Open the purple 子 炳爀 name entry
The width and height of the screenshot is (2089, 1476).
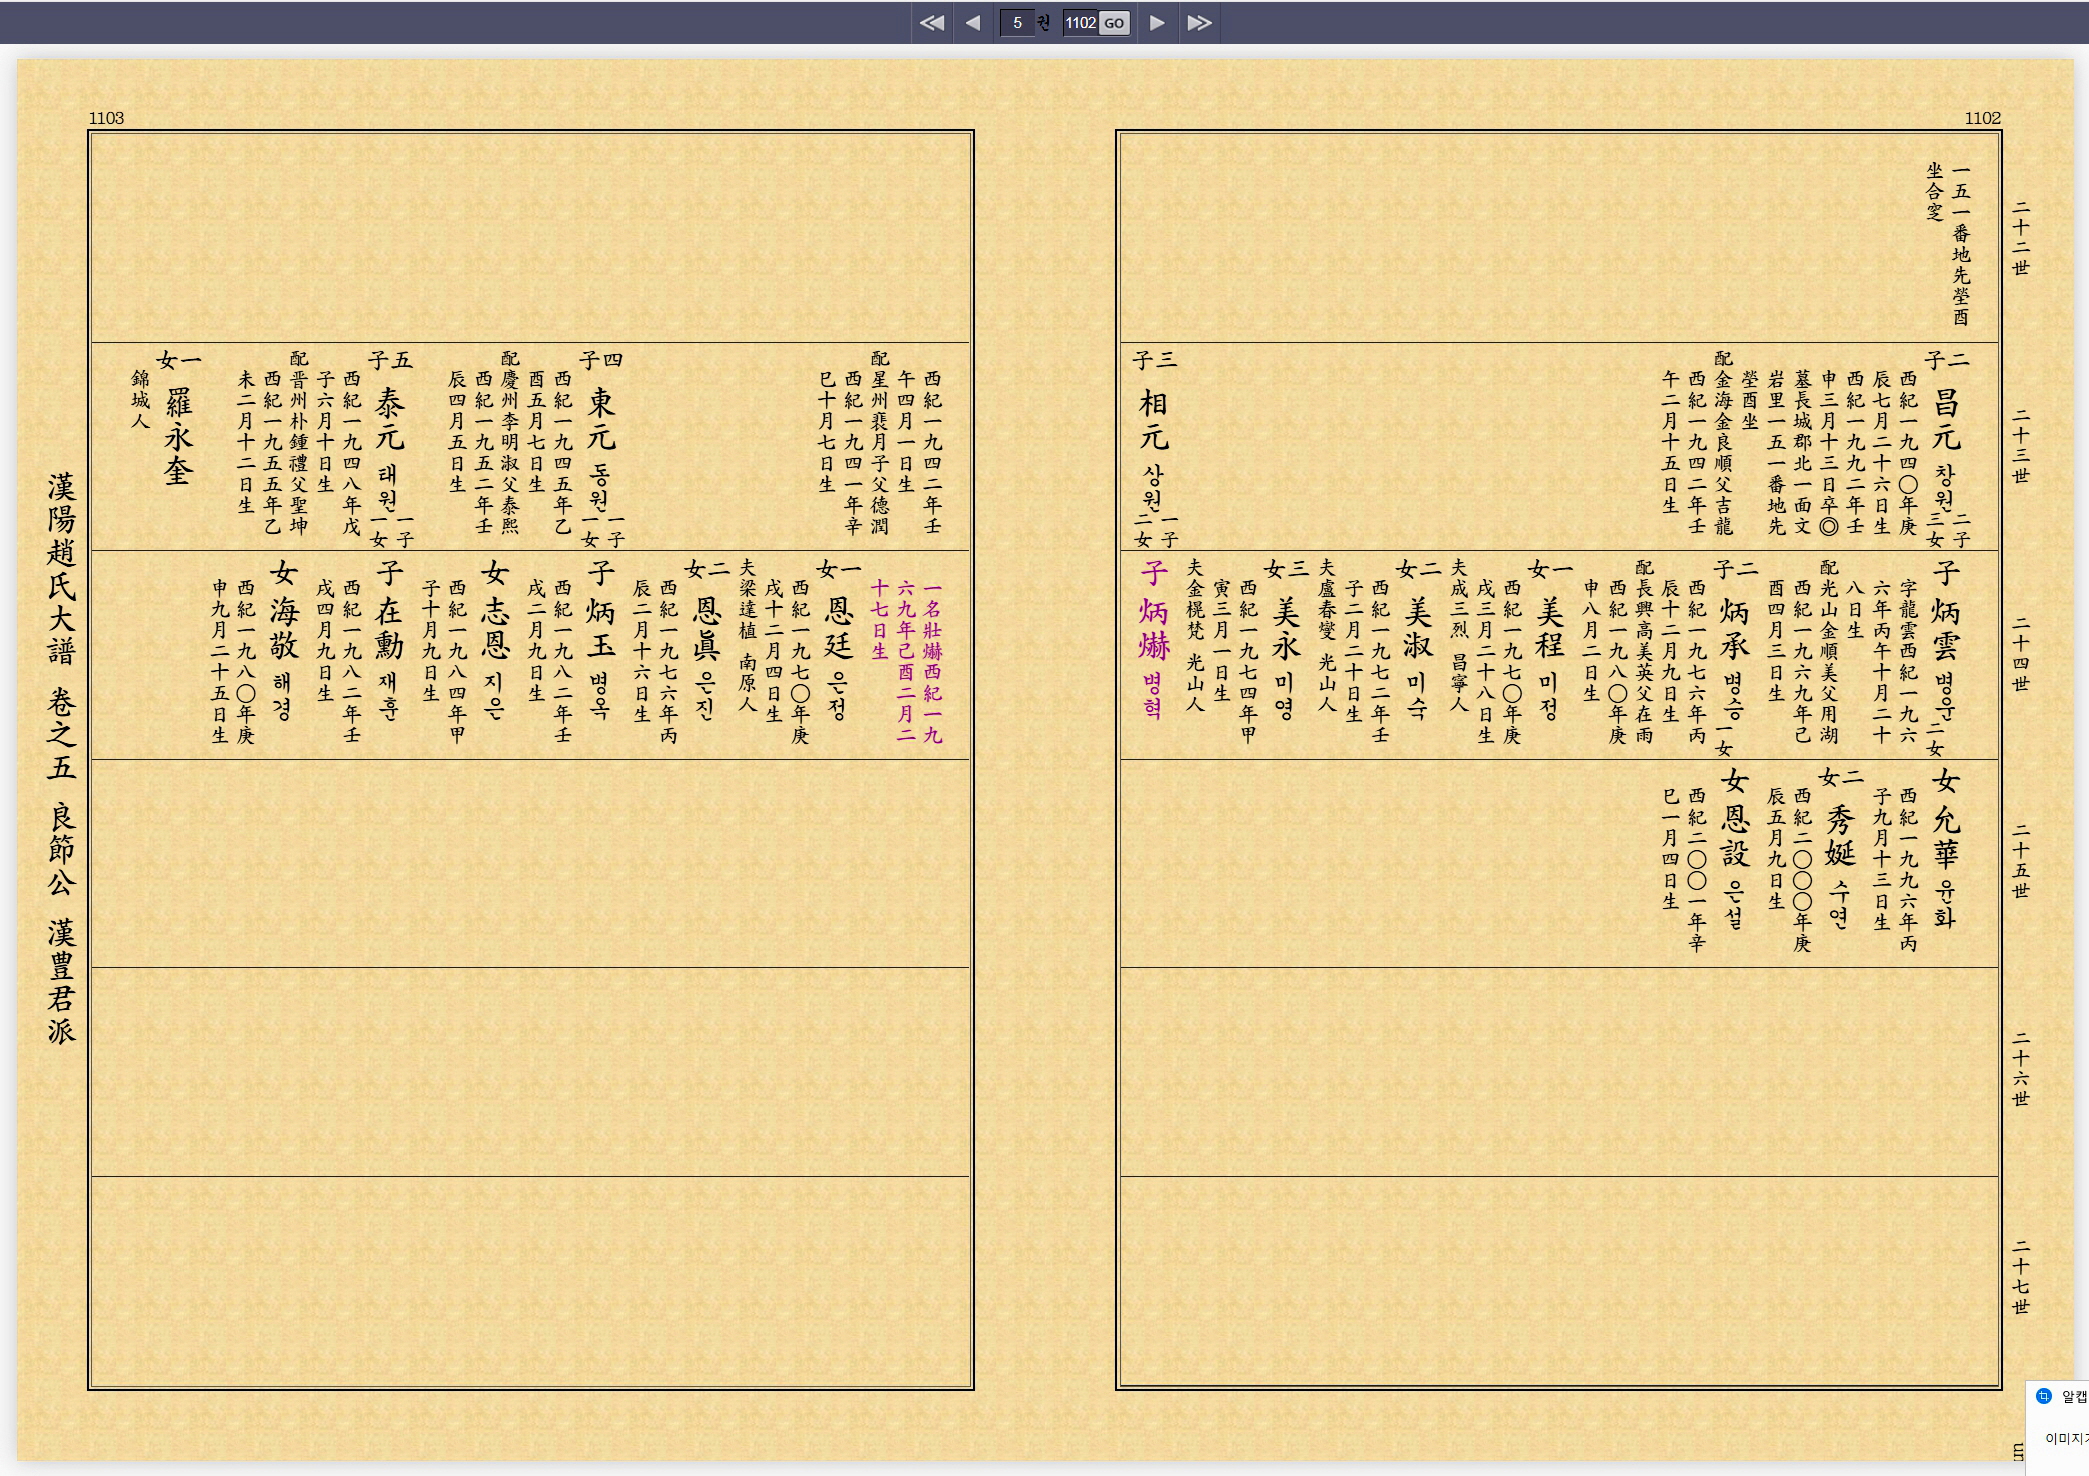[x=1154, y=628]
